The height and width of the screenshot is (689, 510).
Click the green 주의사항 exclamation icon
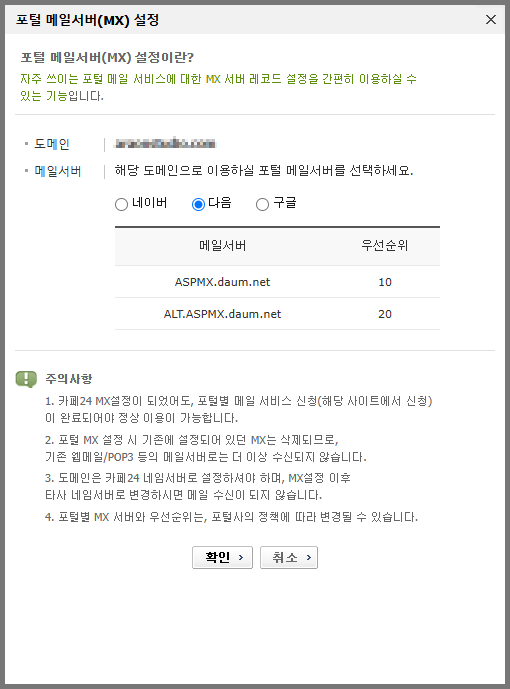coord(26,379)
